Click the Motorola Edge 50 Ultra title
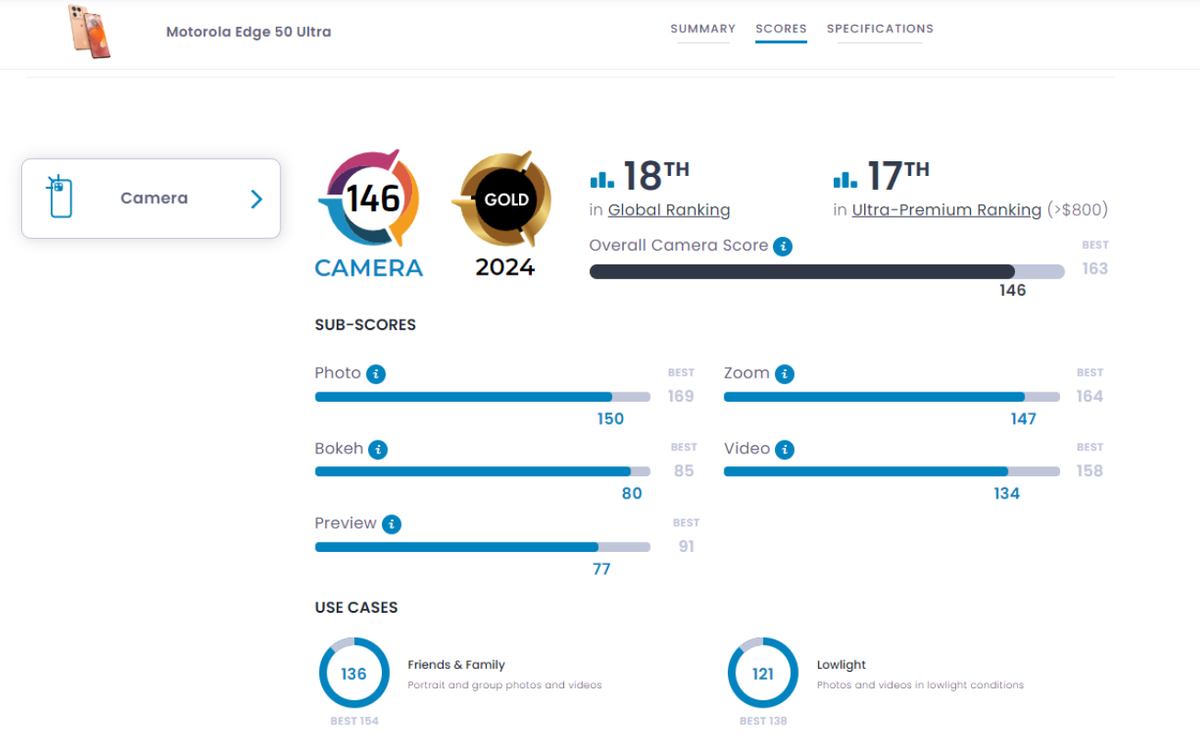 point(249,32)
